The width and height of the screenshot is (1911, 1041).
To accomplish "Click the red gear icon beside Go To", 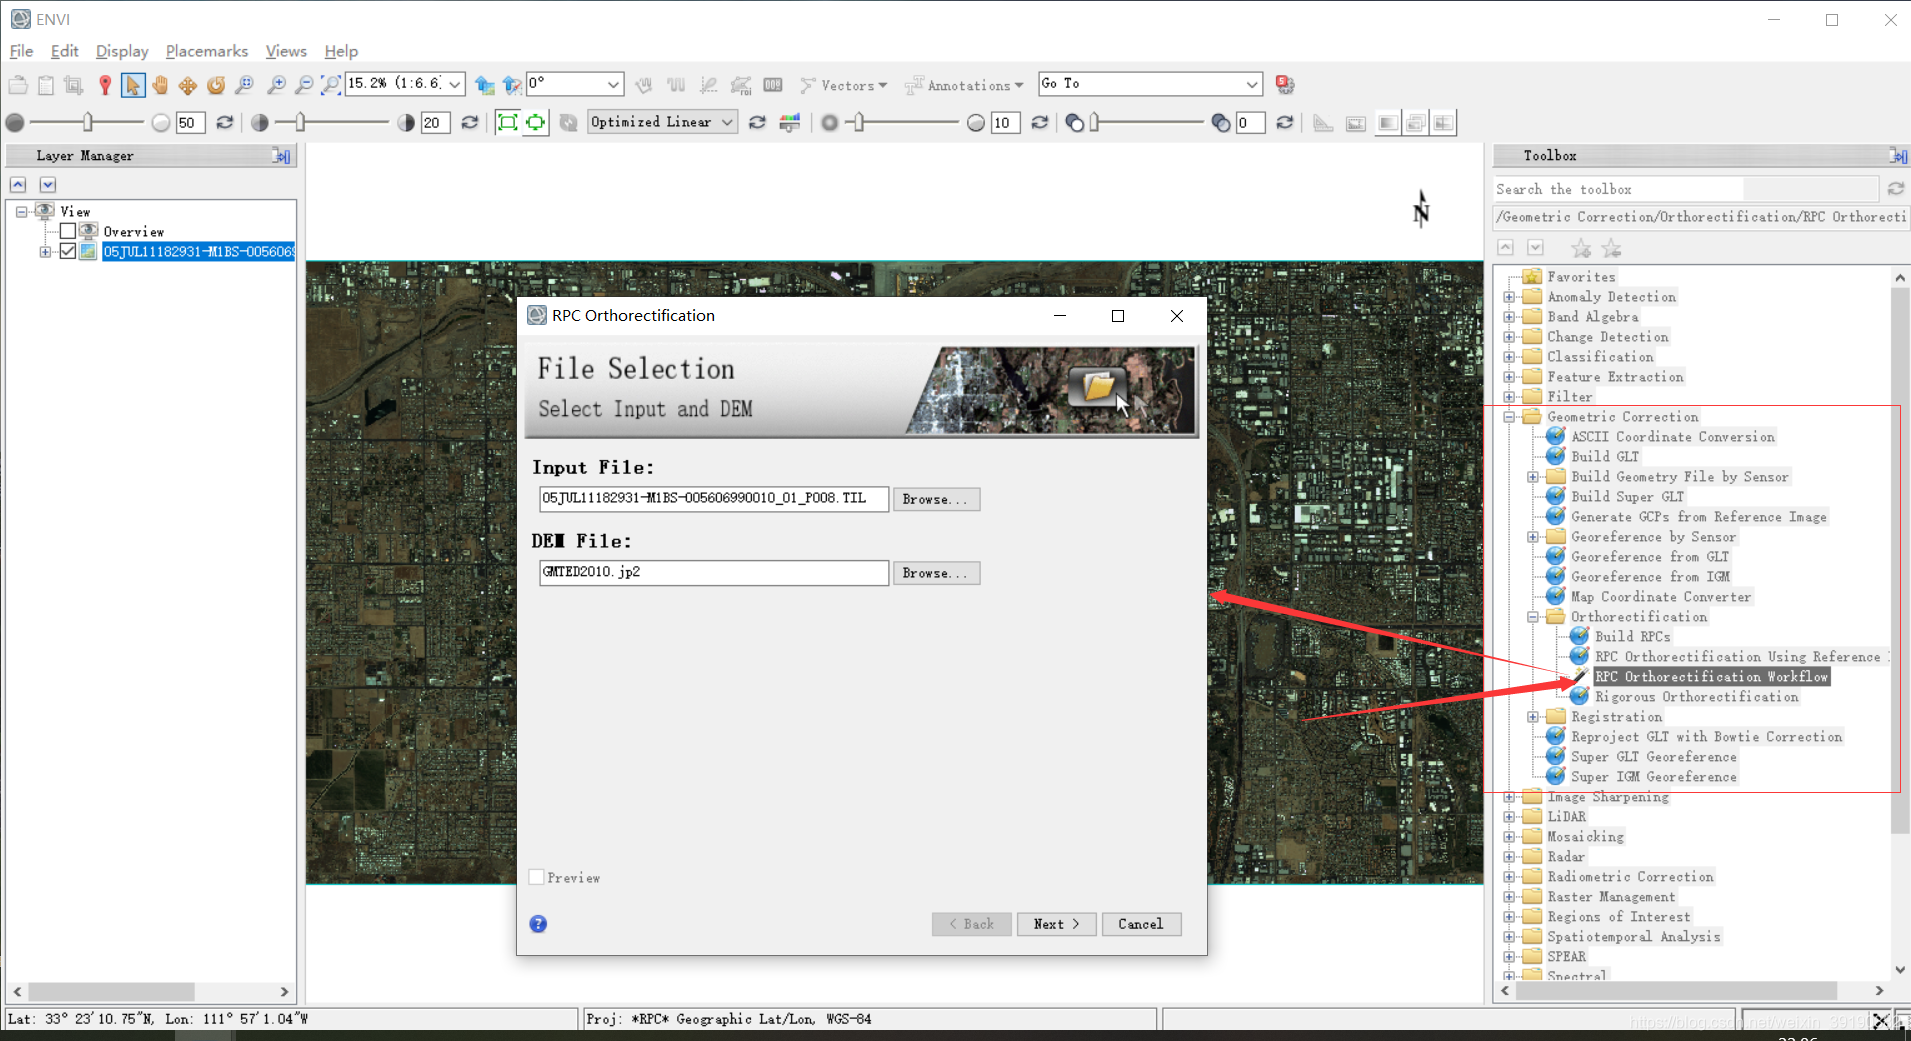I will tap(1285, 85).
